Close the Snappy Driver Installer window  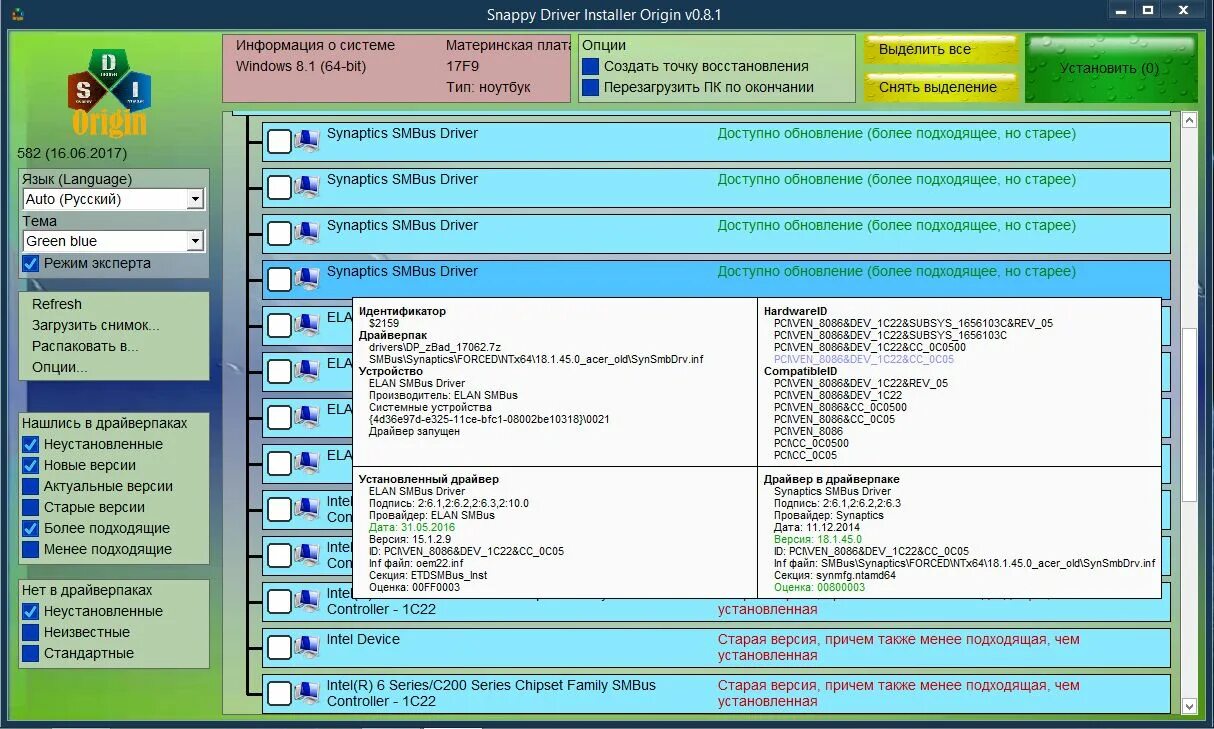click(x=1183, y=10)
